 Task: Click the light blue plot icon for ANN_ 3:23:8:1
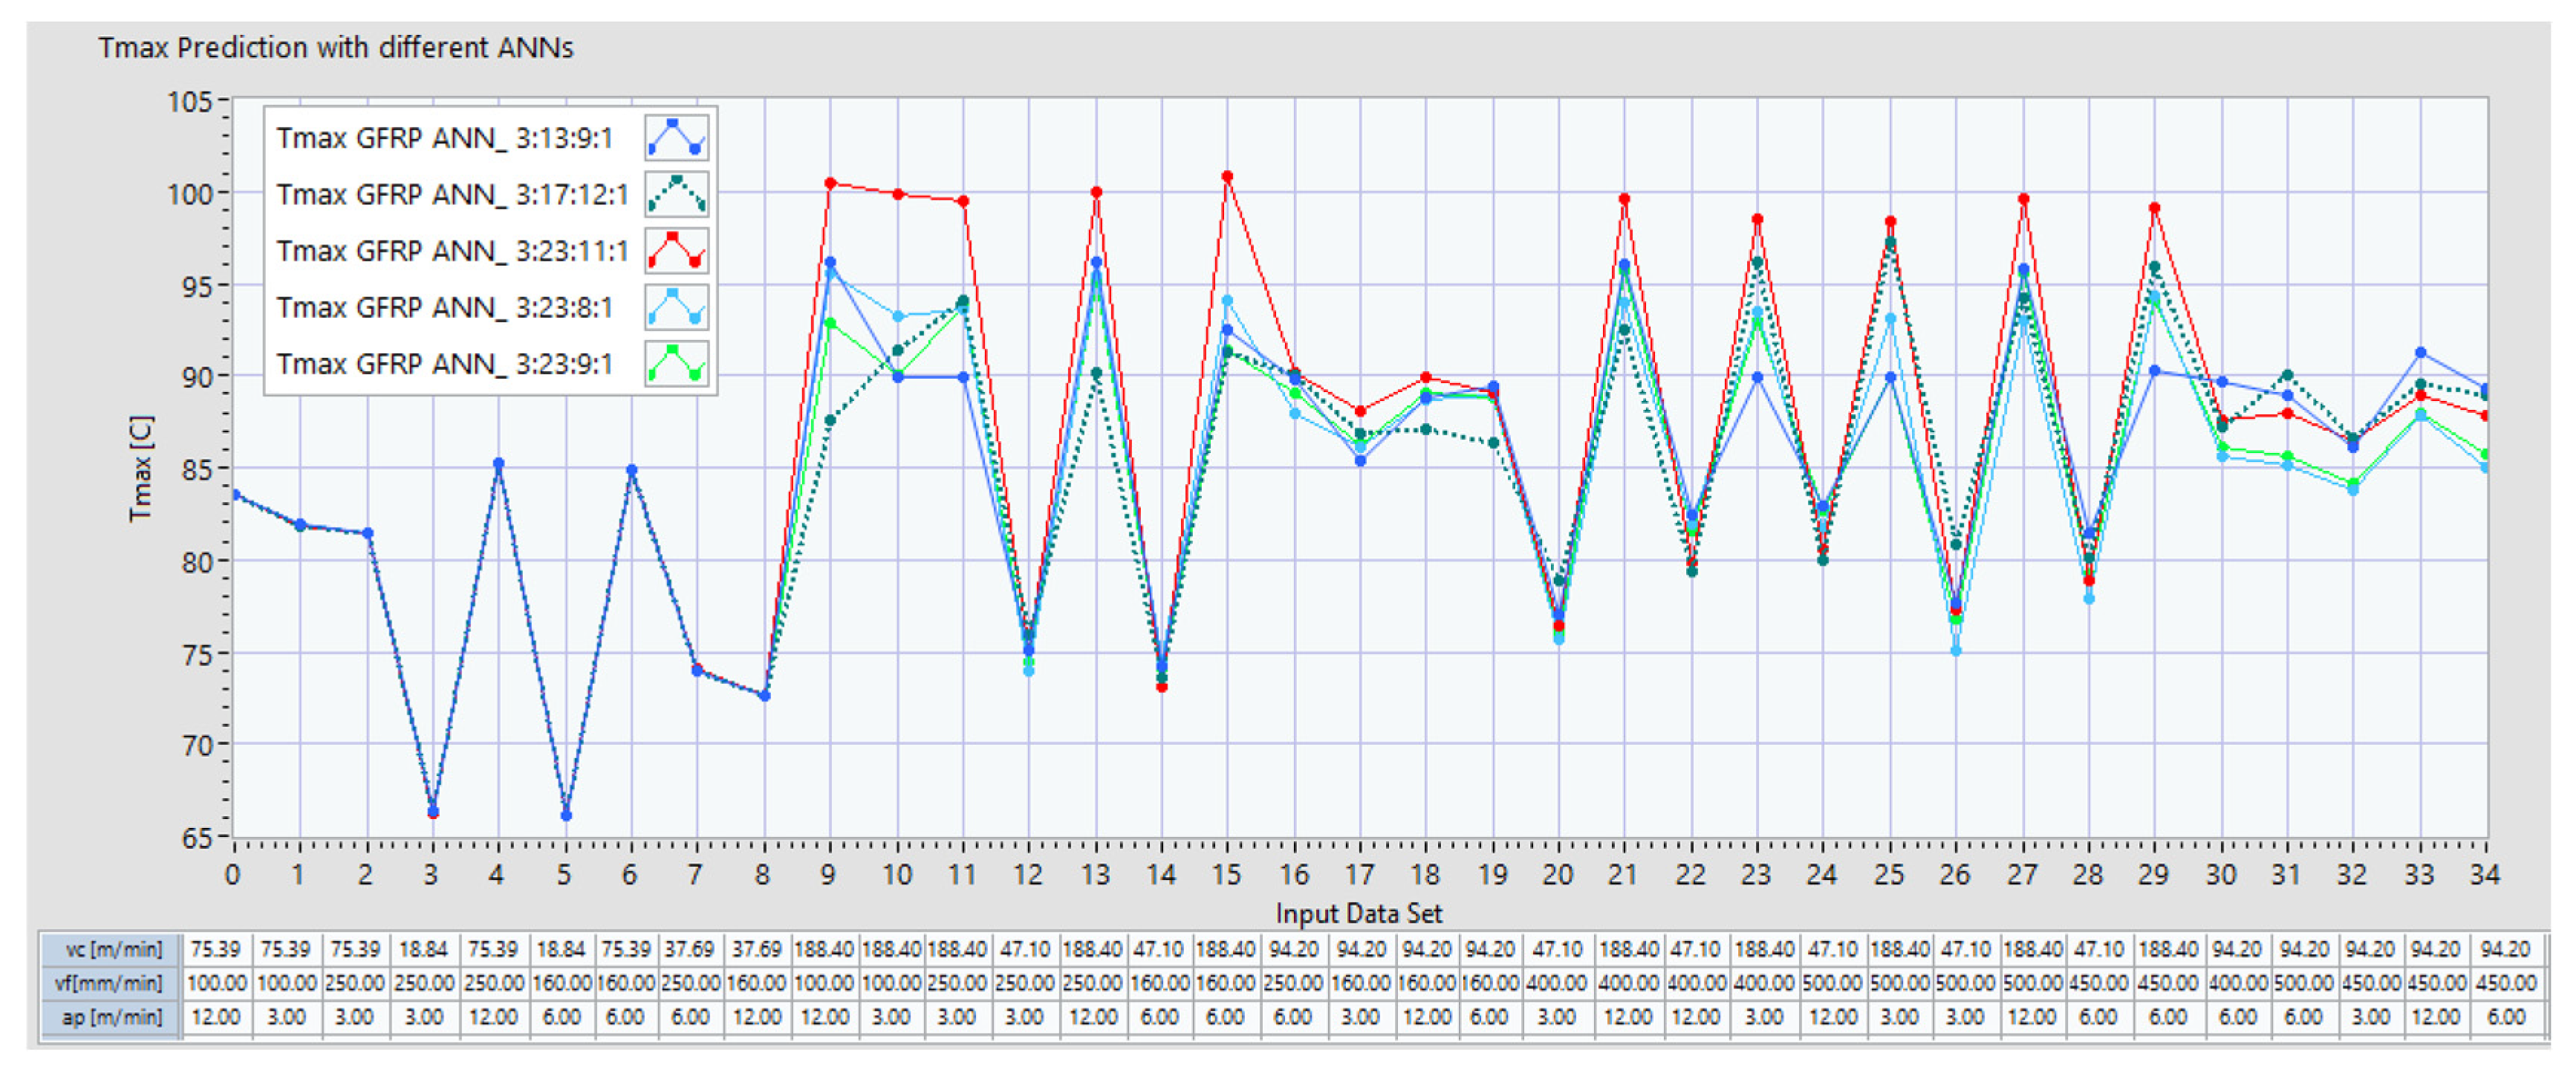coord(676,307)
